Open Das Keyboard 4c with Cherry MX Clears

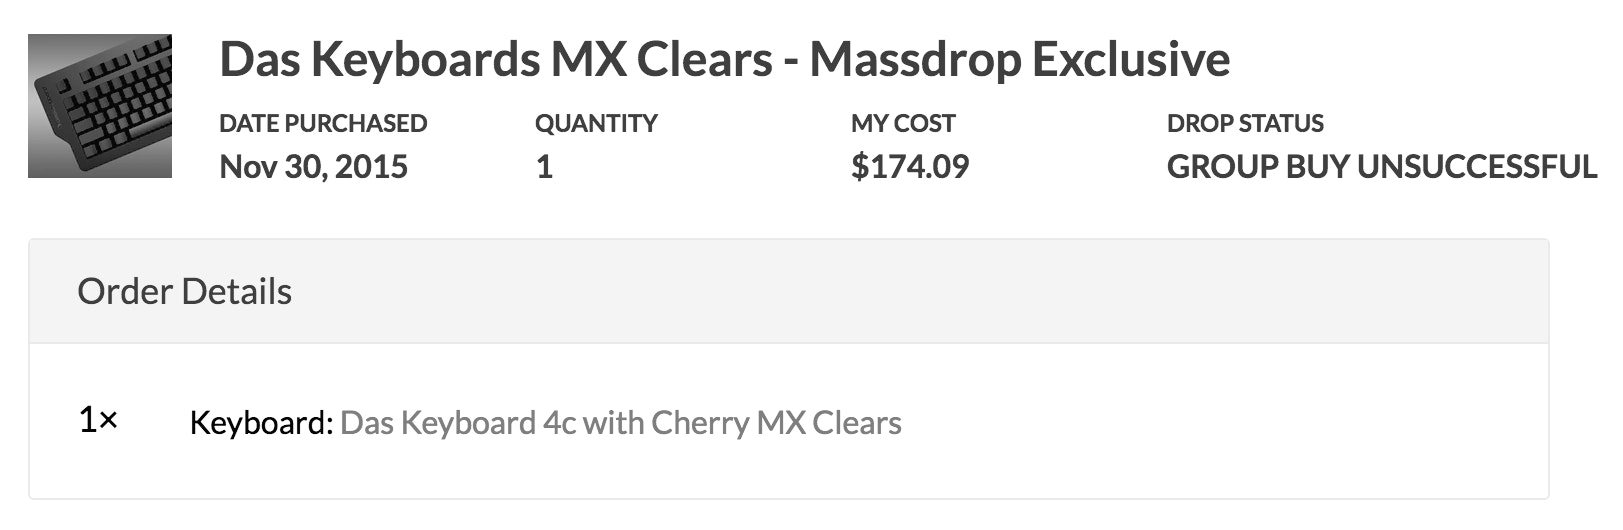pyautogui.click(x=621, y=423)
